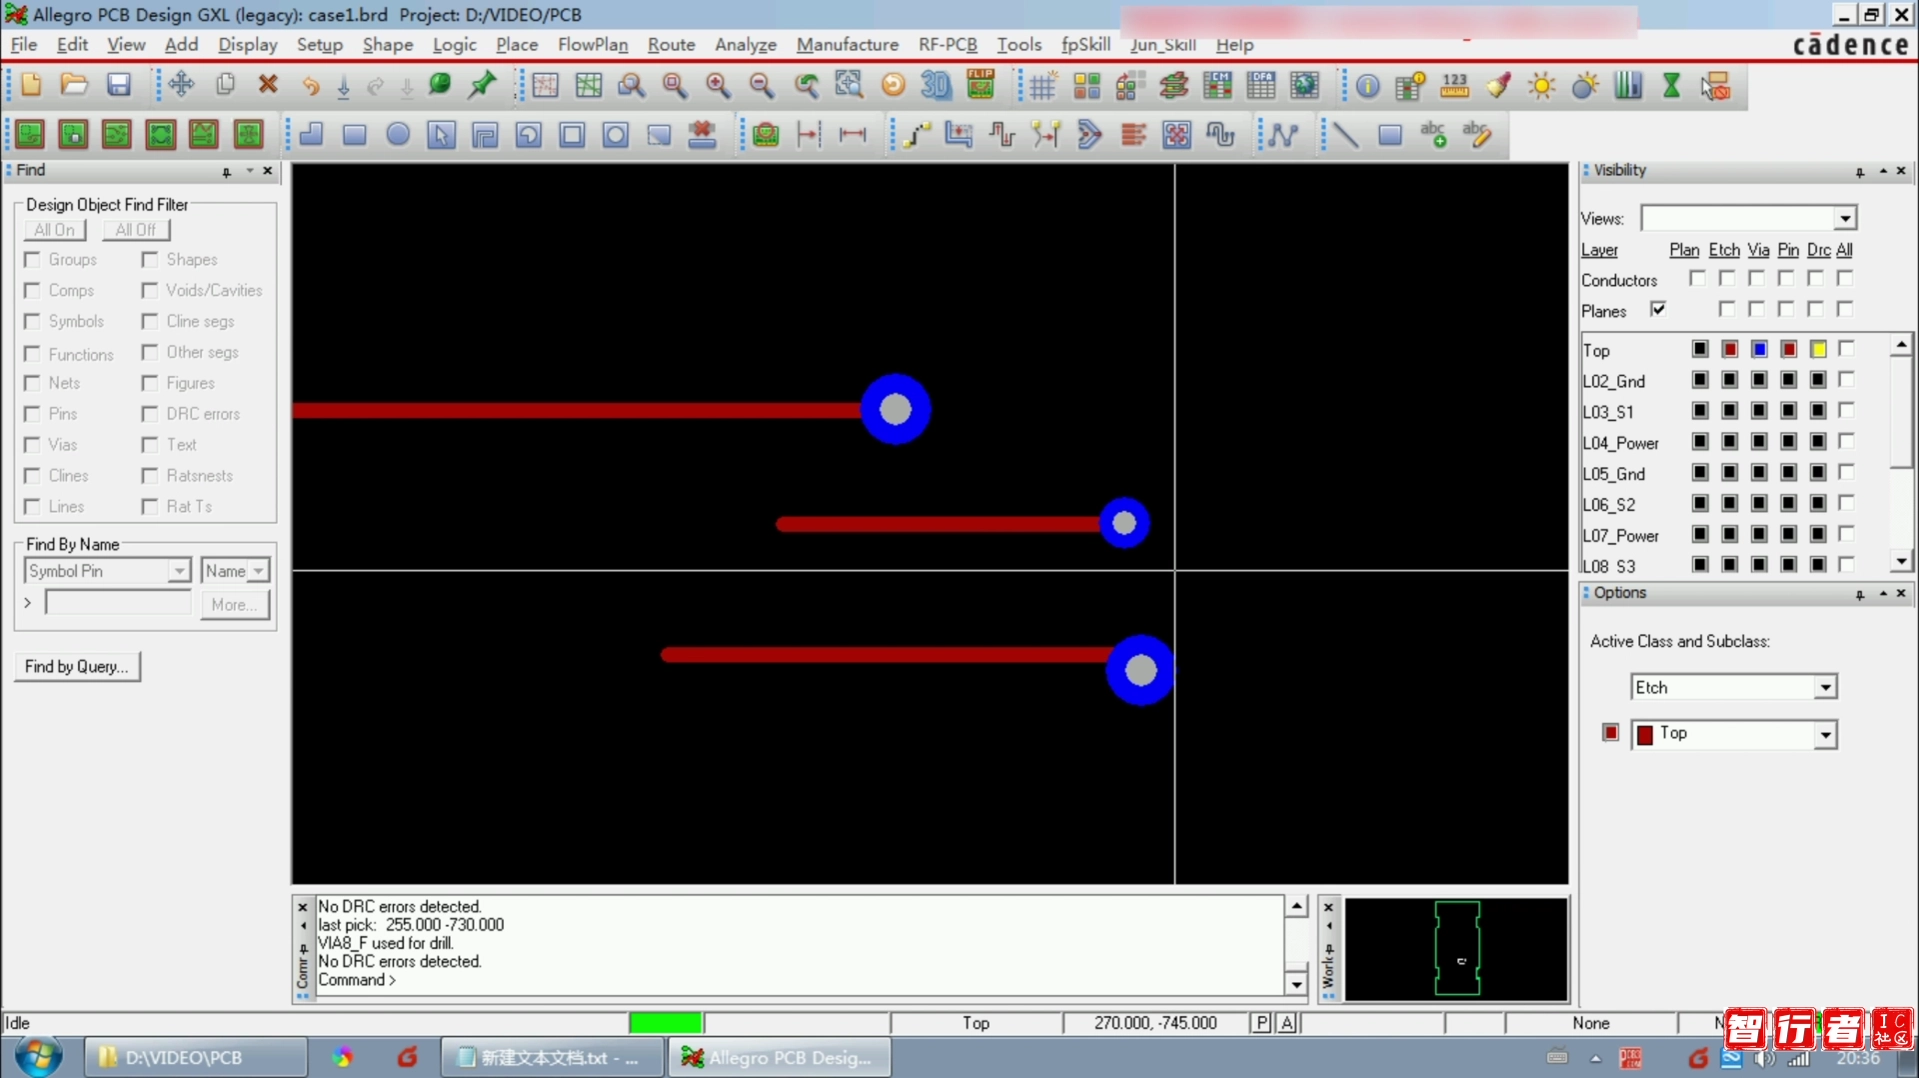The height and width of the screenshot is (1078, 1919).
Task: Check the Clines filter checkbox
Action: pyautogui.click(x=33, y=476)
